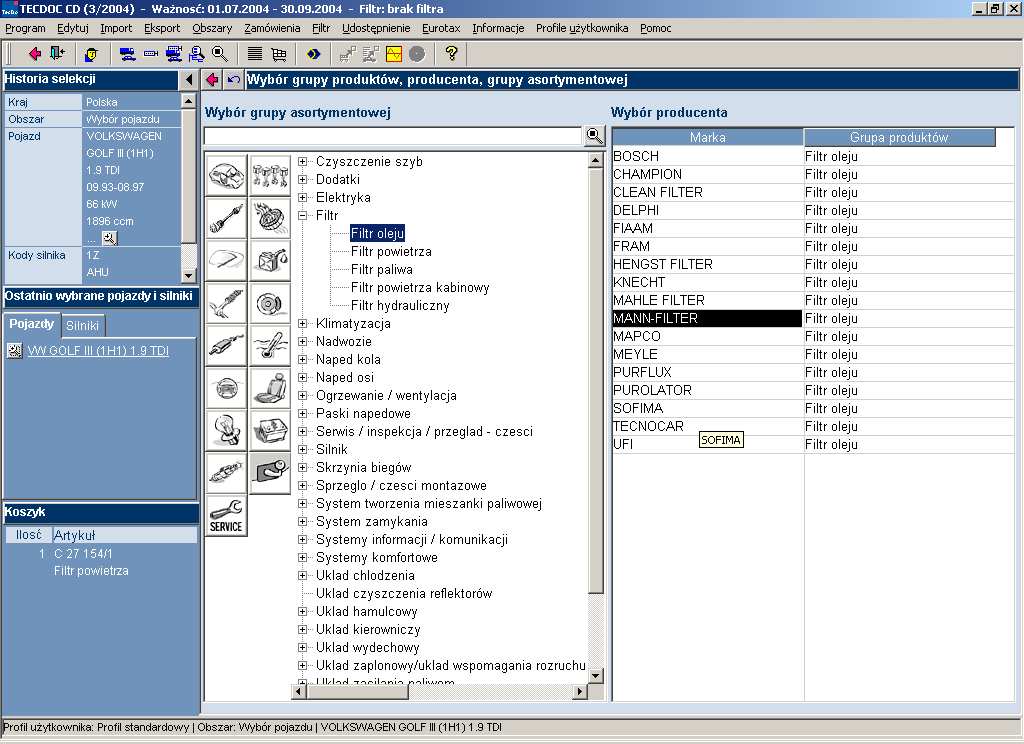Image resolution: width=1024 pixels, height=744 pixels.
Task: Open the Eksport menu
Action: pos(162,28)
